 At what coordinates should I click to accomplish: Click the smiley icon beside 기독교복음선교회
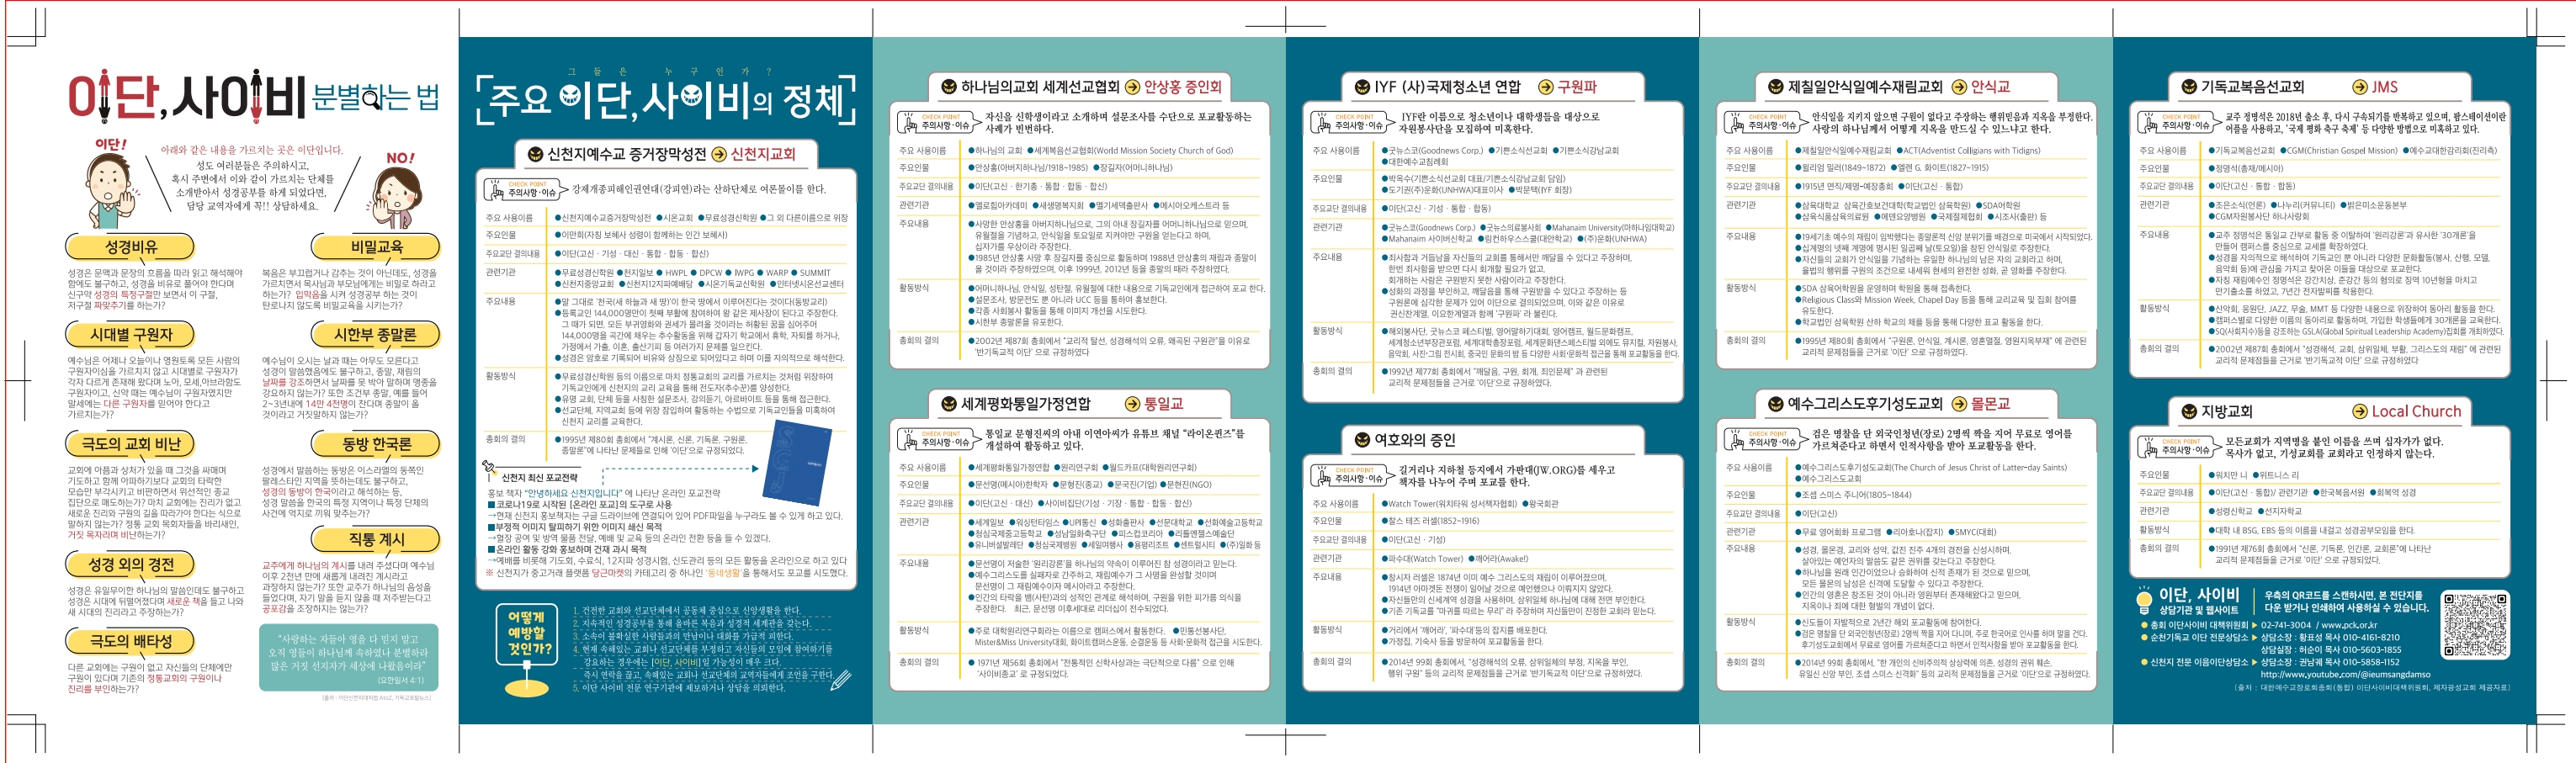(x=2188, y=87)
